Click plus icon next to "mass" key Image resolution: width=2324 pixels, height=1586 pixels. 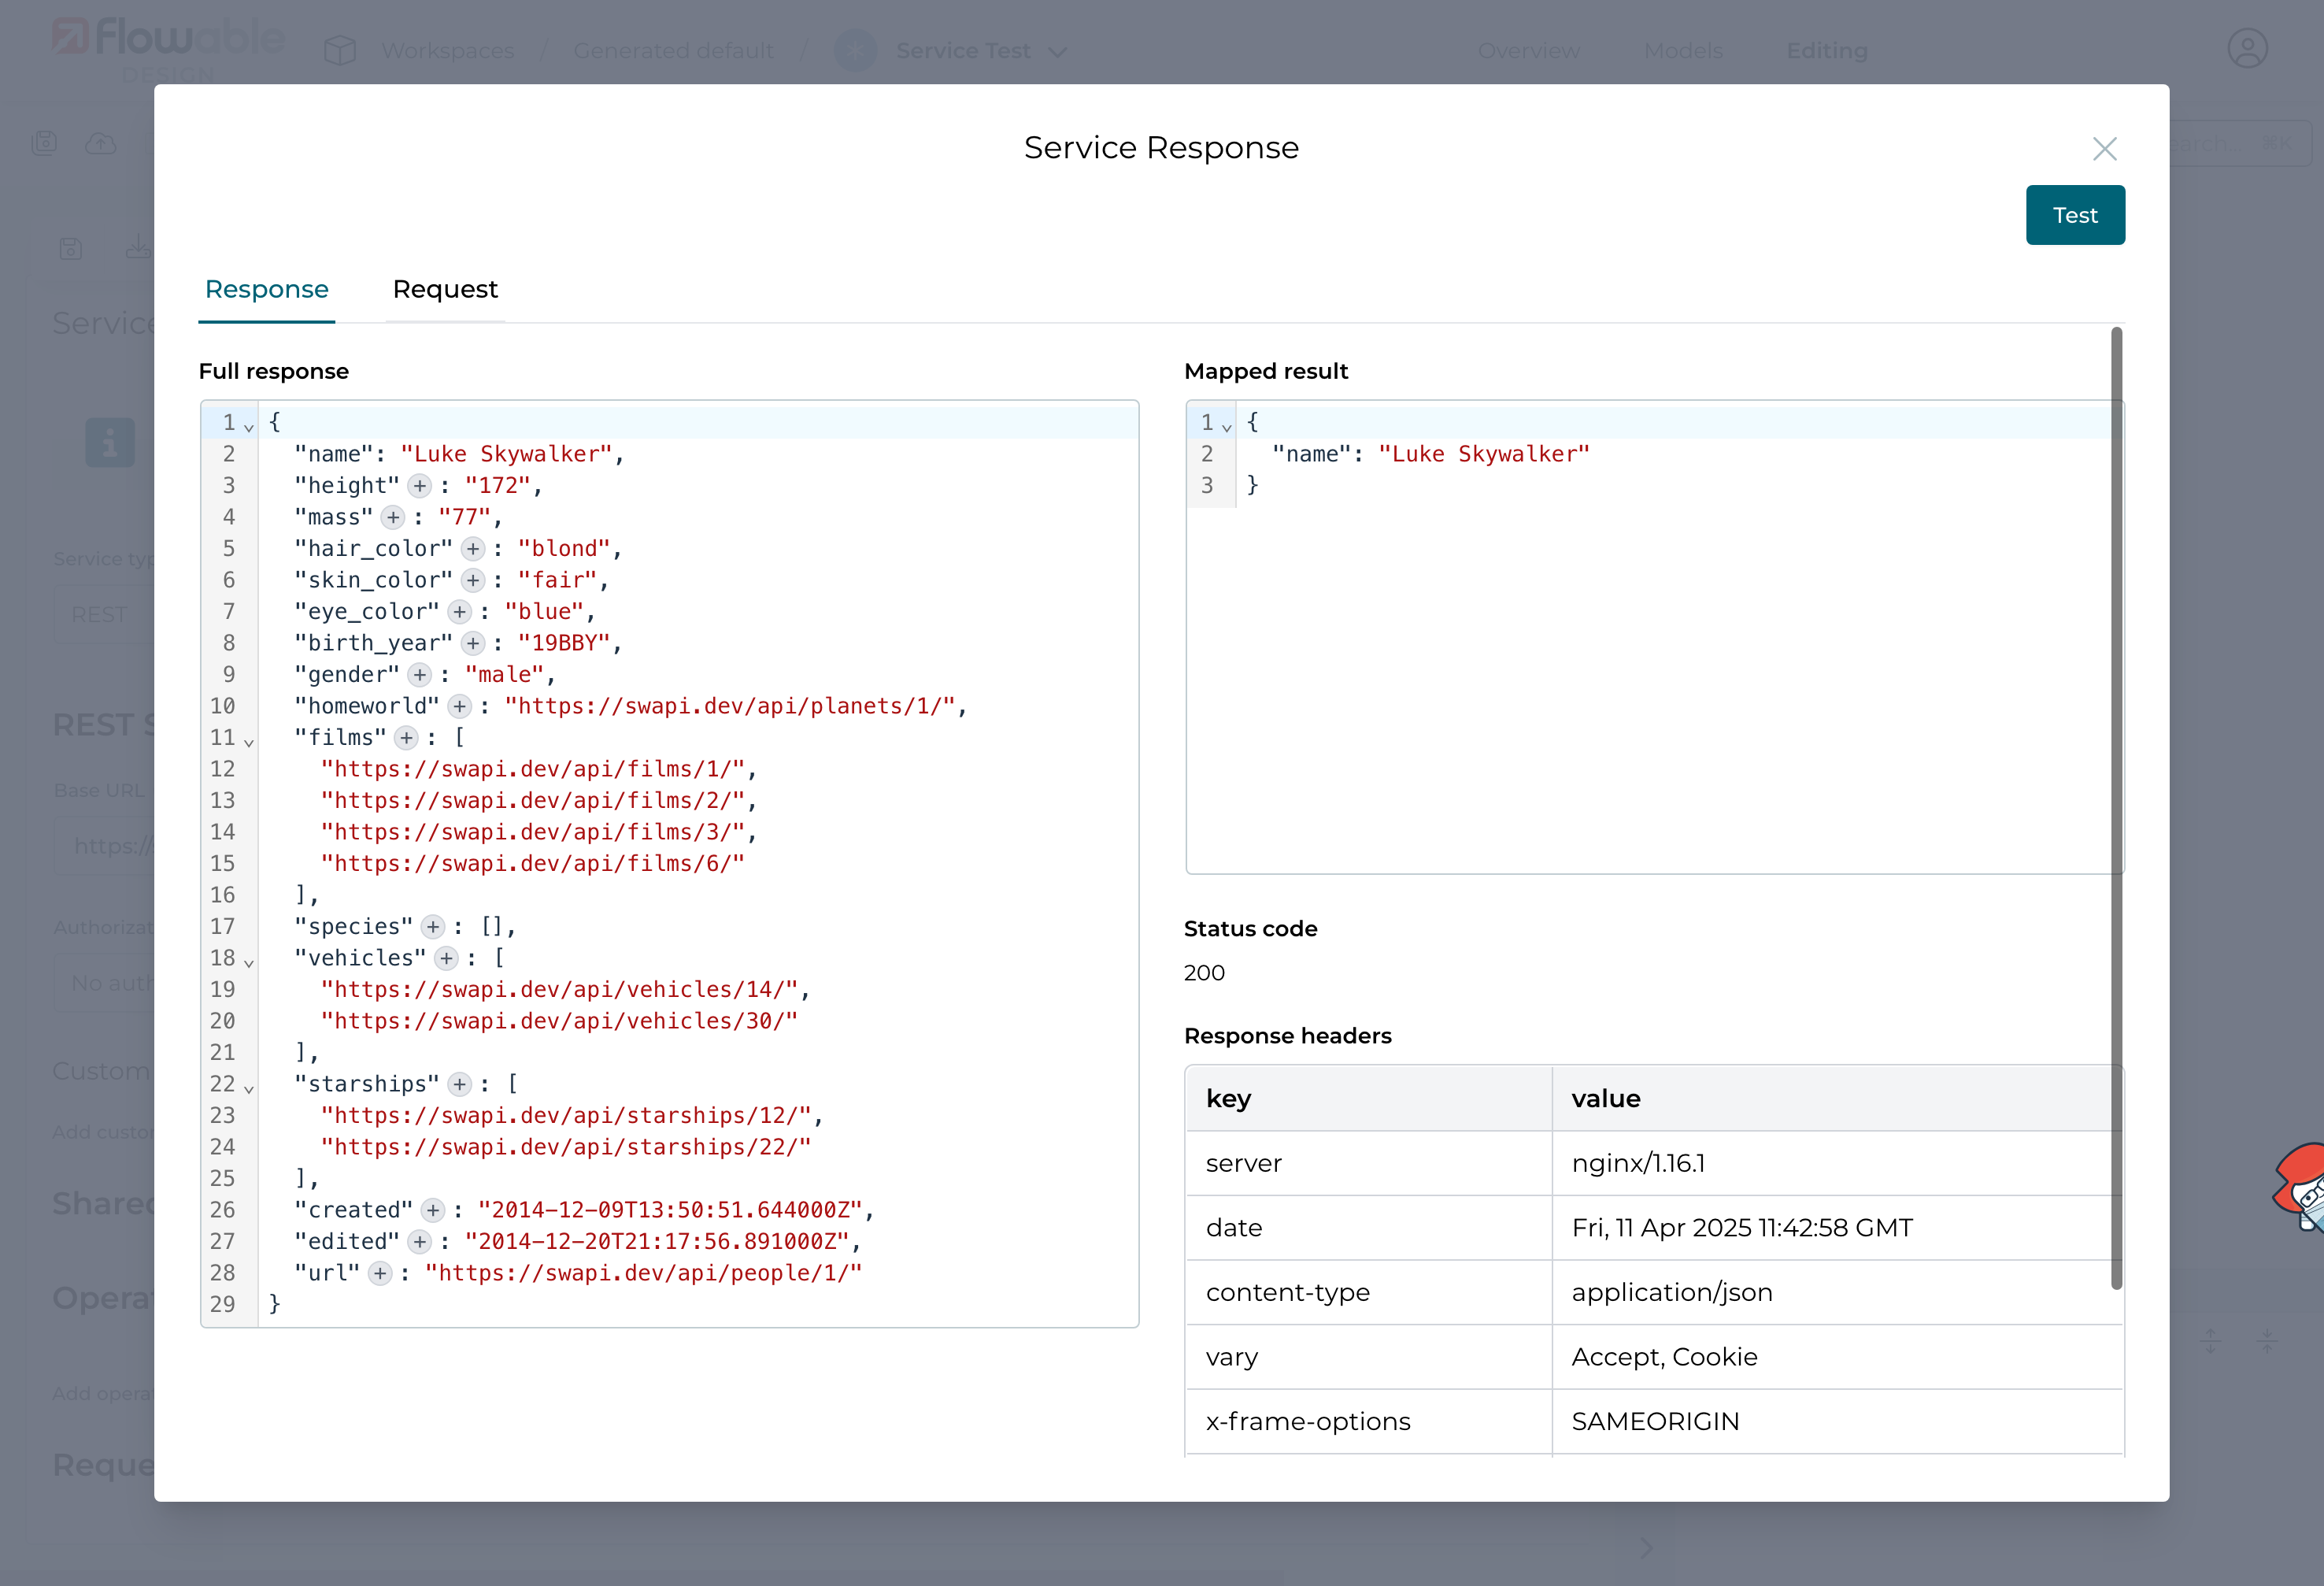point(393,517)
